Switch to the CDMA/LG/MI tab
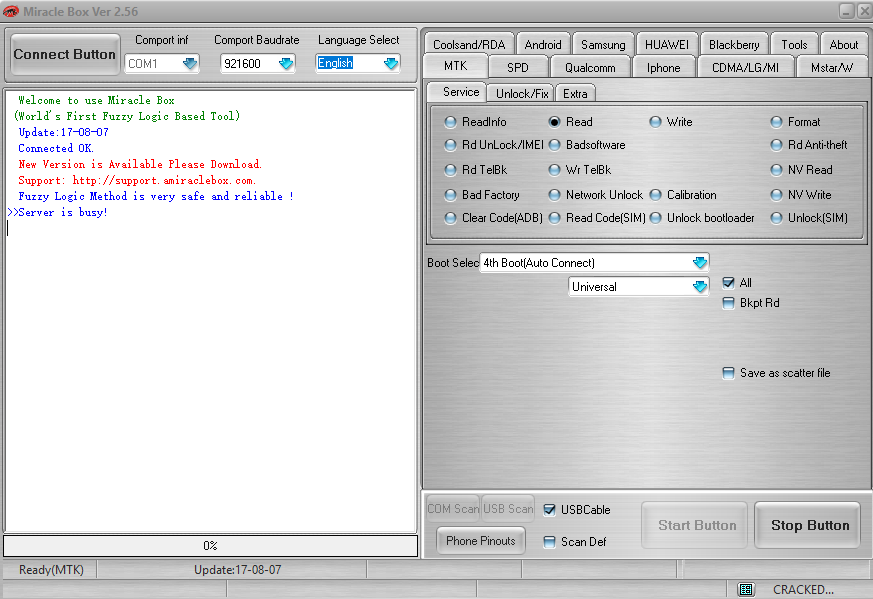 point(745,67)
